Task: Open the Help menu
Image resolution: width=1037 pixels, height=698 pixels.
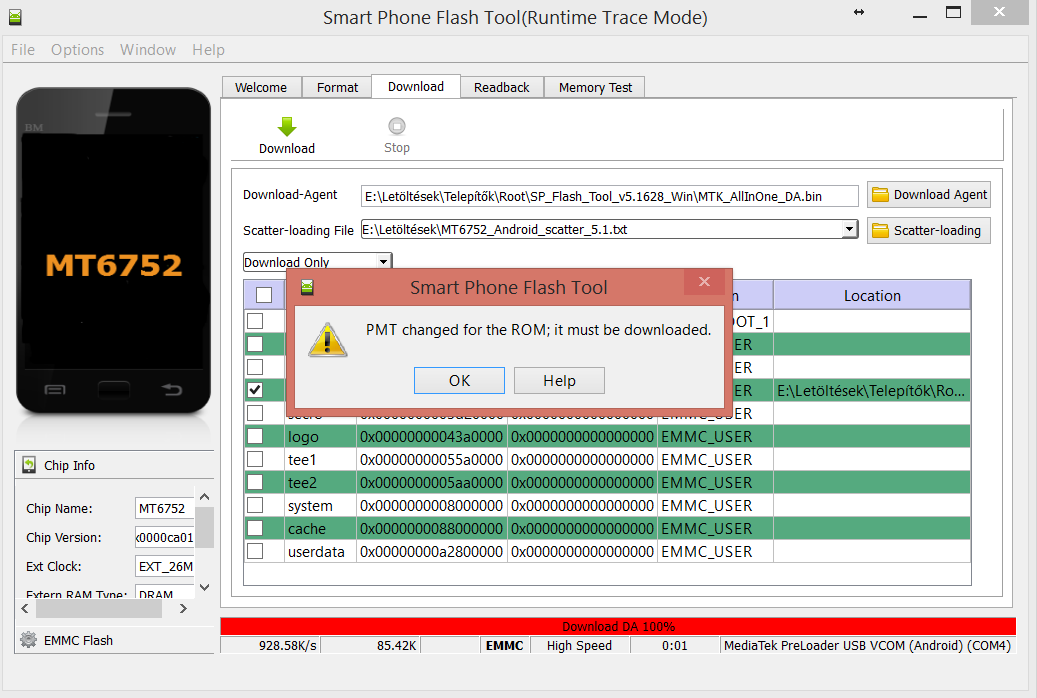Action: (208, 50)
